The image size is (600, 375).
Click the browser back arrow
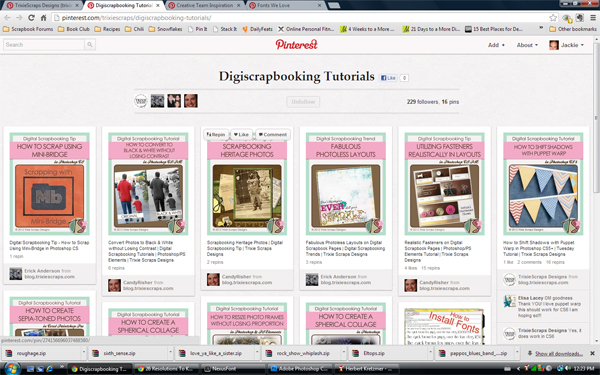[7, 18]
